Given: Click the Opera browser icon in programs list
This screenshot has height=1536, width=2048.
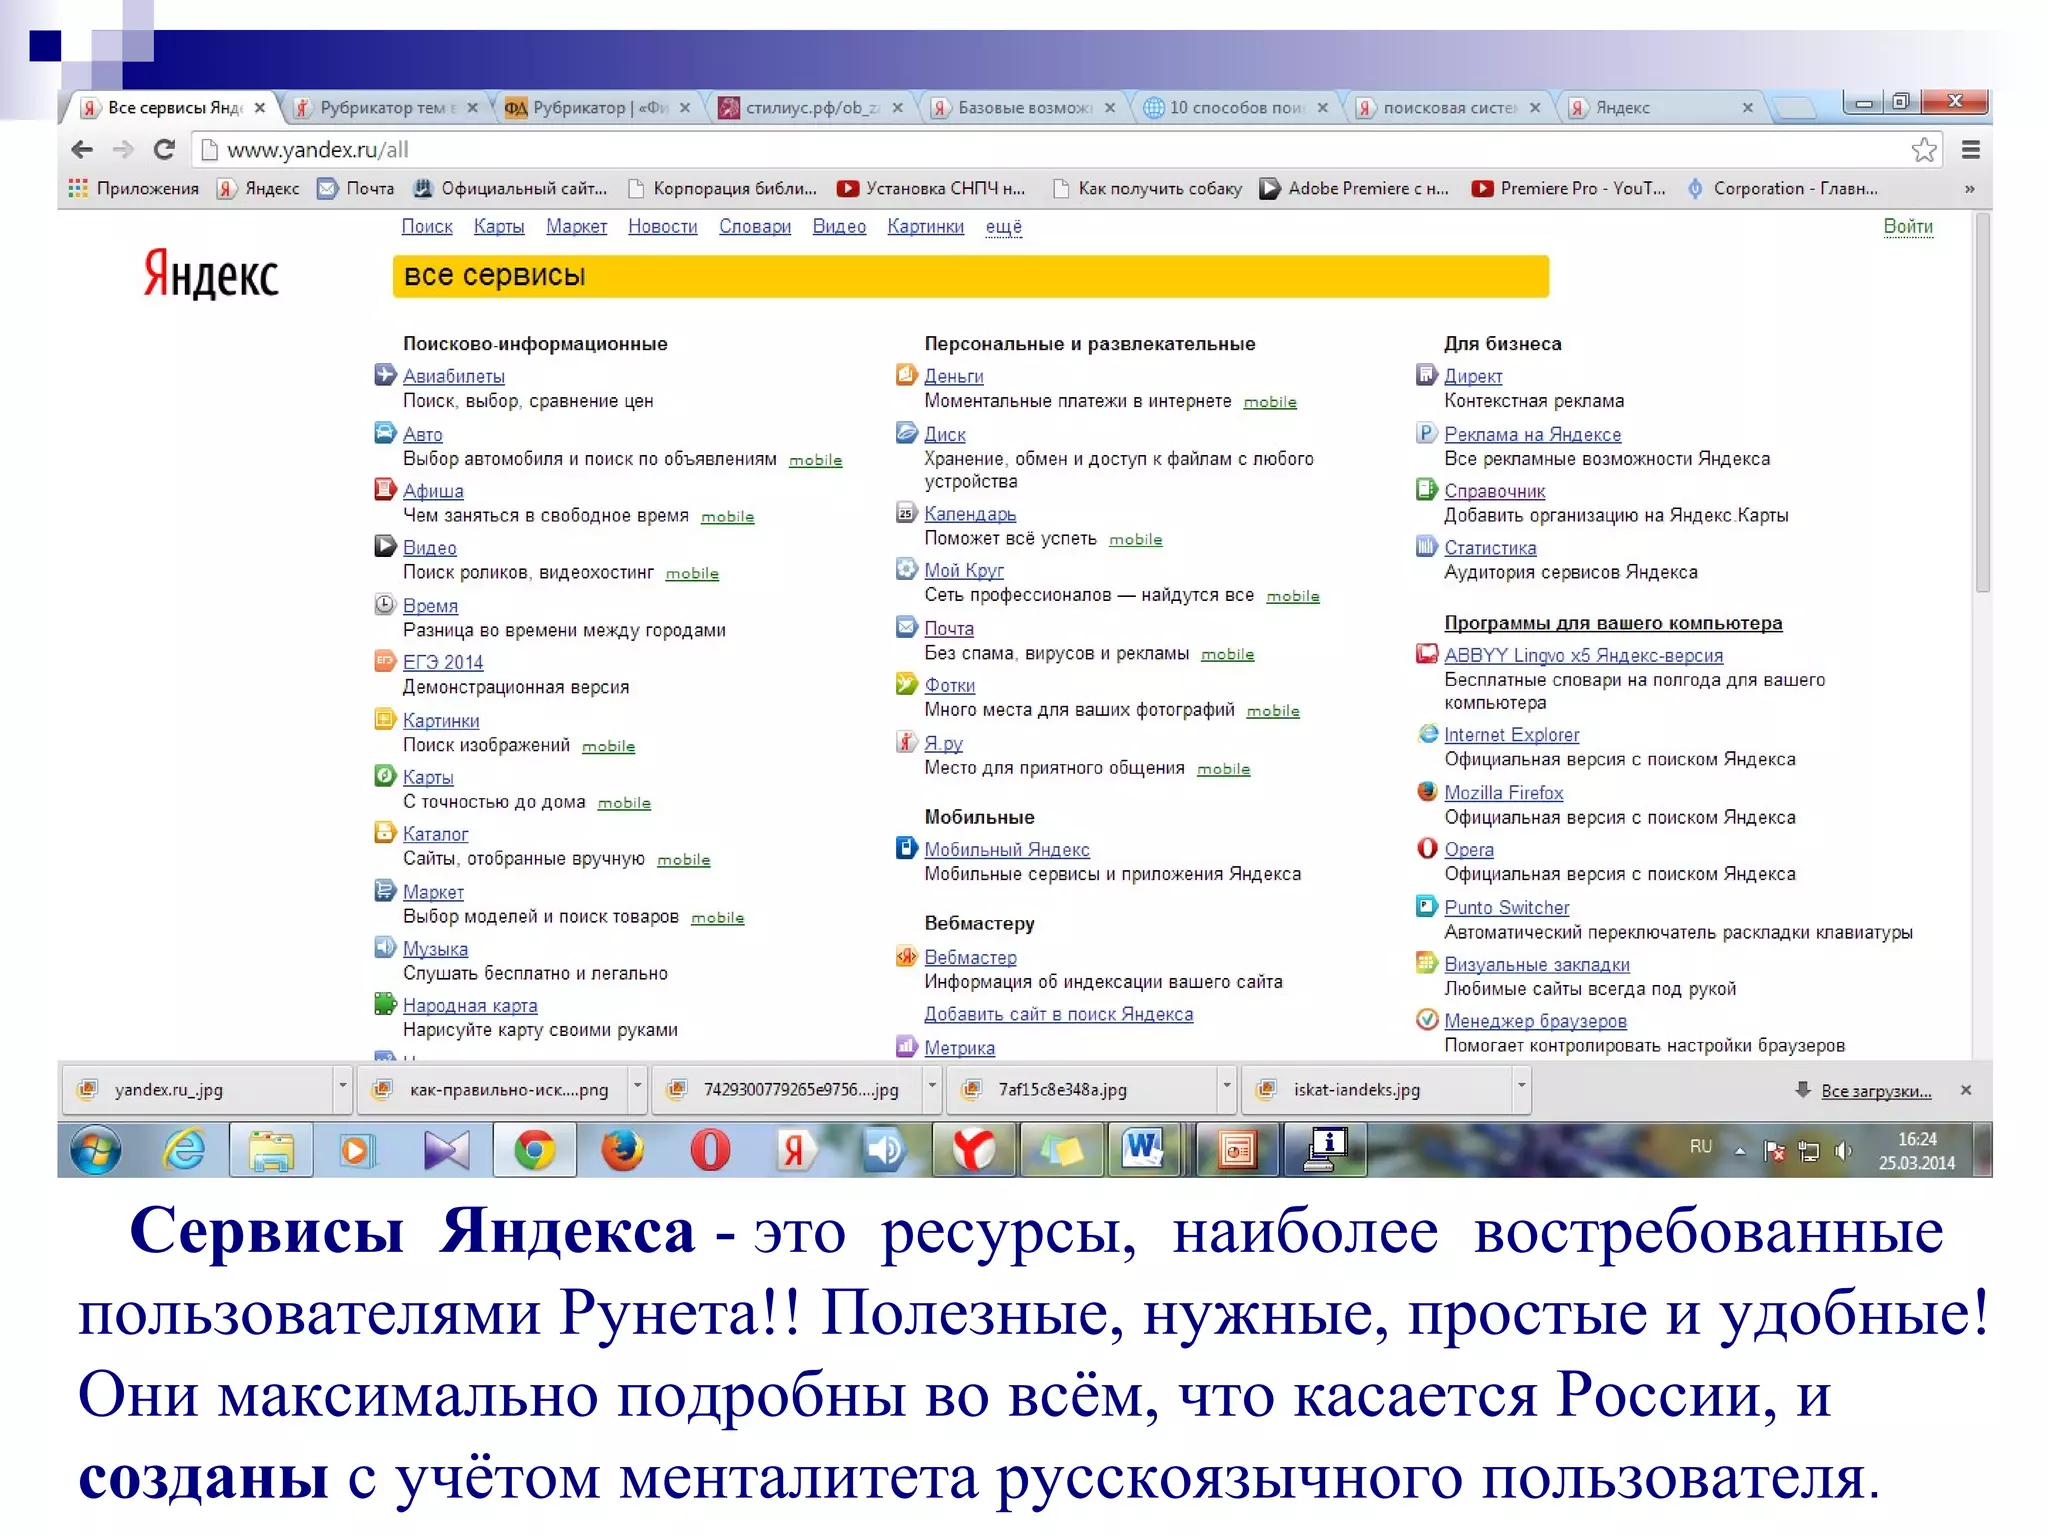Looking at the screenshot, I should (x=1427, y=849).
